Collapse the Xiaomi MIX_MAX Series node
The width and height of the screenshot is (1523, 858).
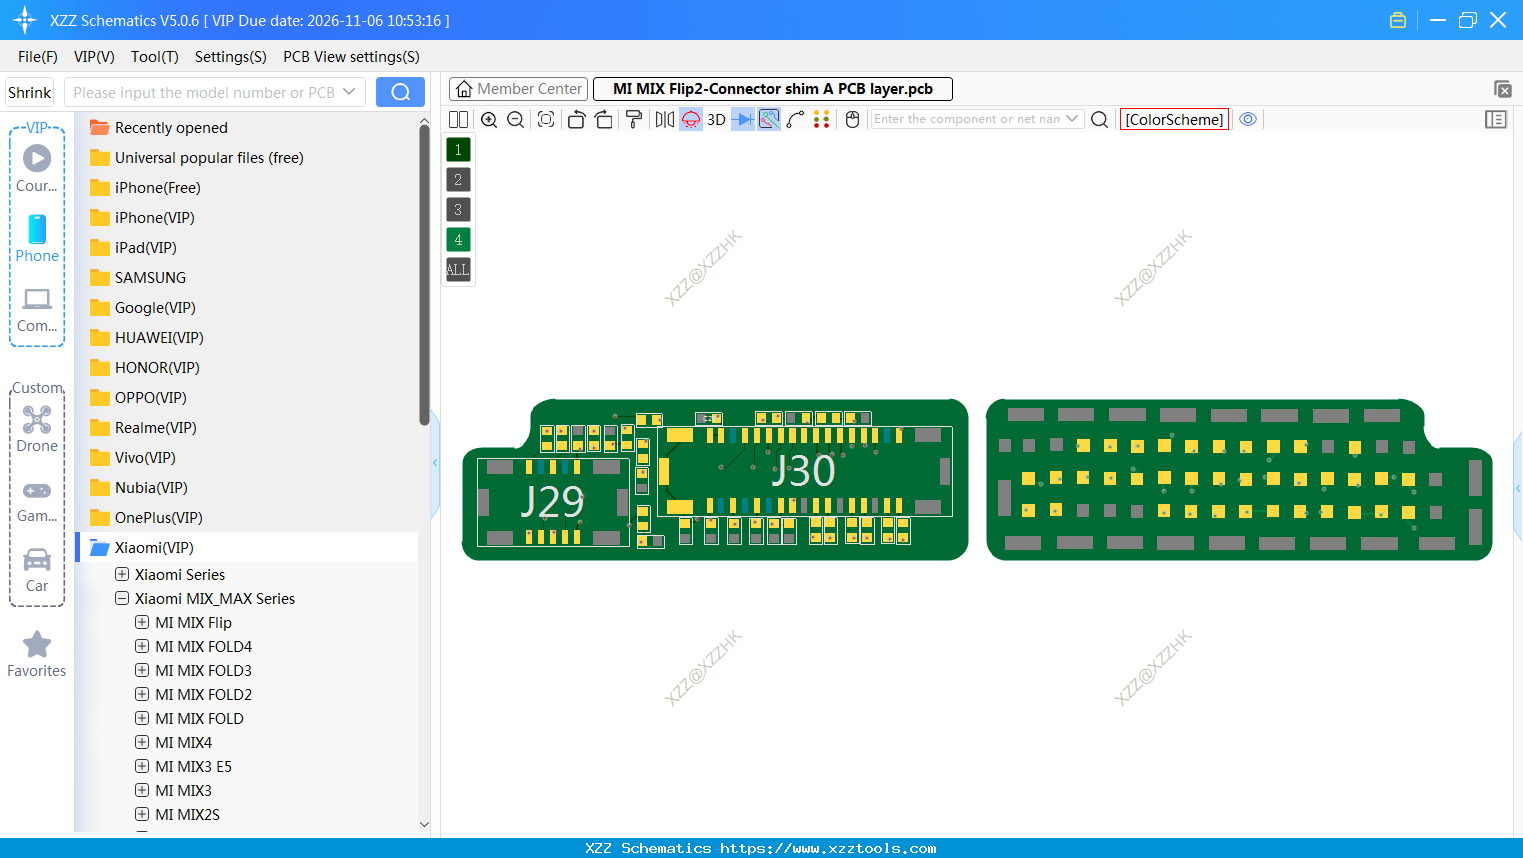point(122,598)
